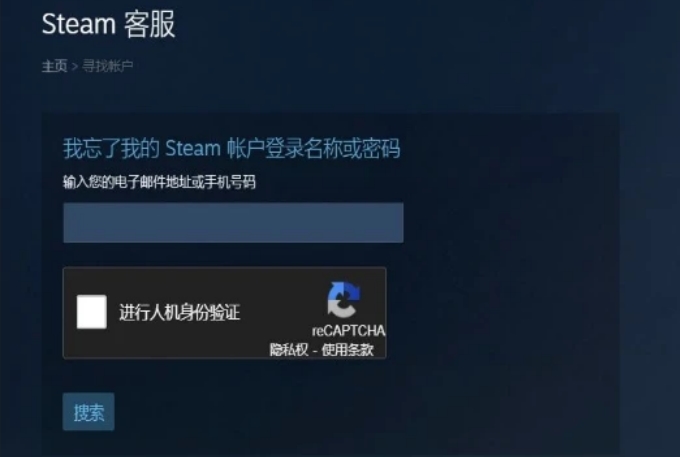This screenshot has height=457, width=680.
Task: Tick the 进行人机身份验证 checkbox
Action: click(x=92, y=312)
